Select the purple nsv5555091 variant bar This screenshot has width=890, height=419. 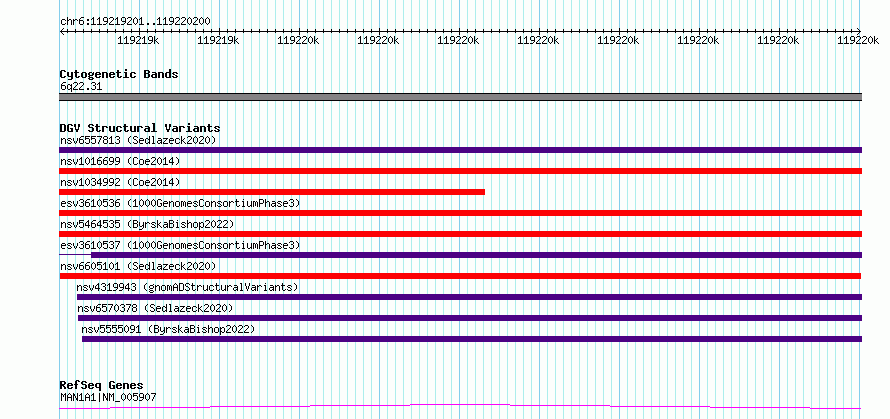[472, 339]
